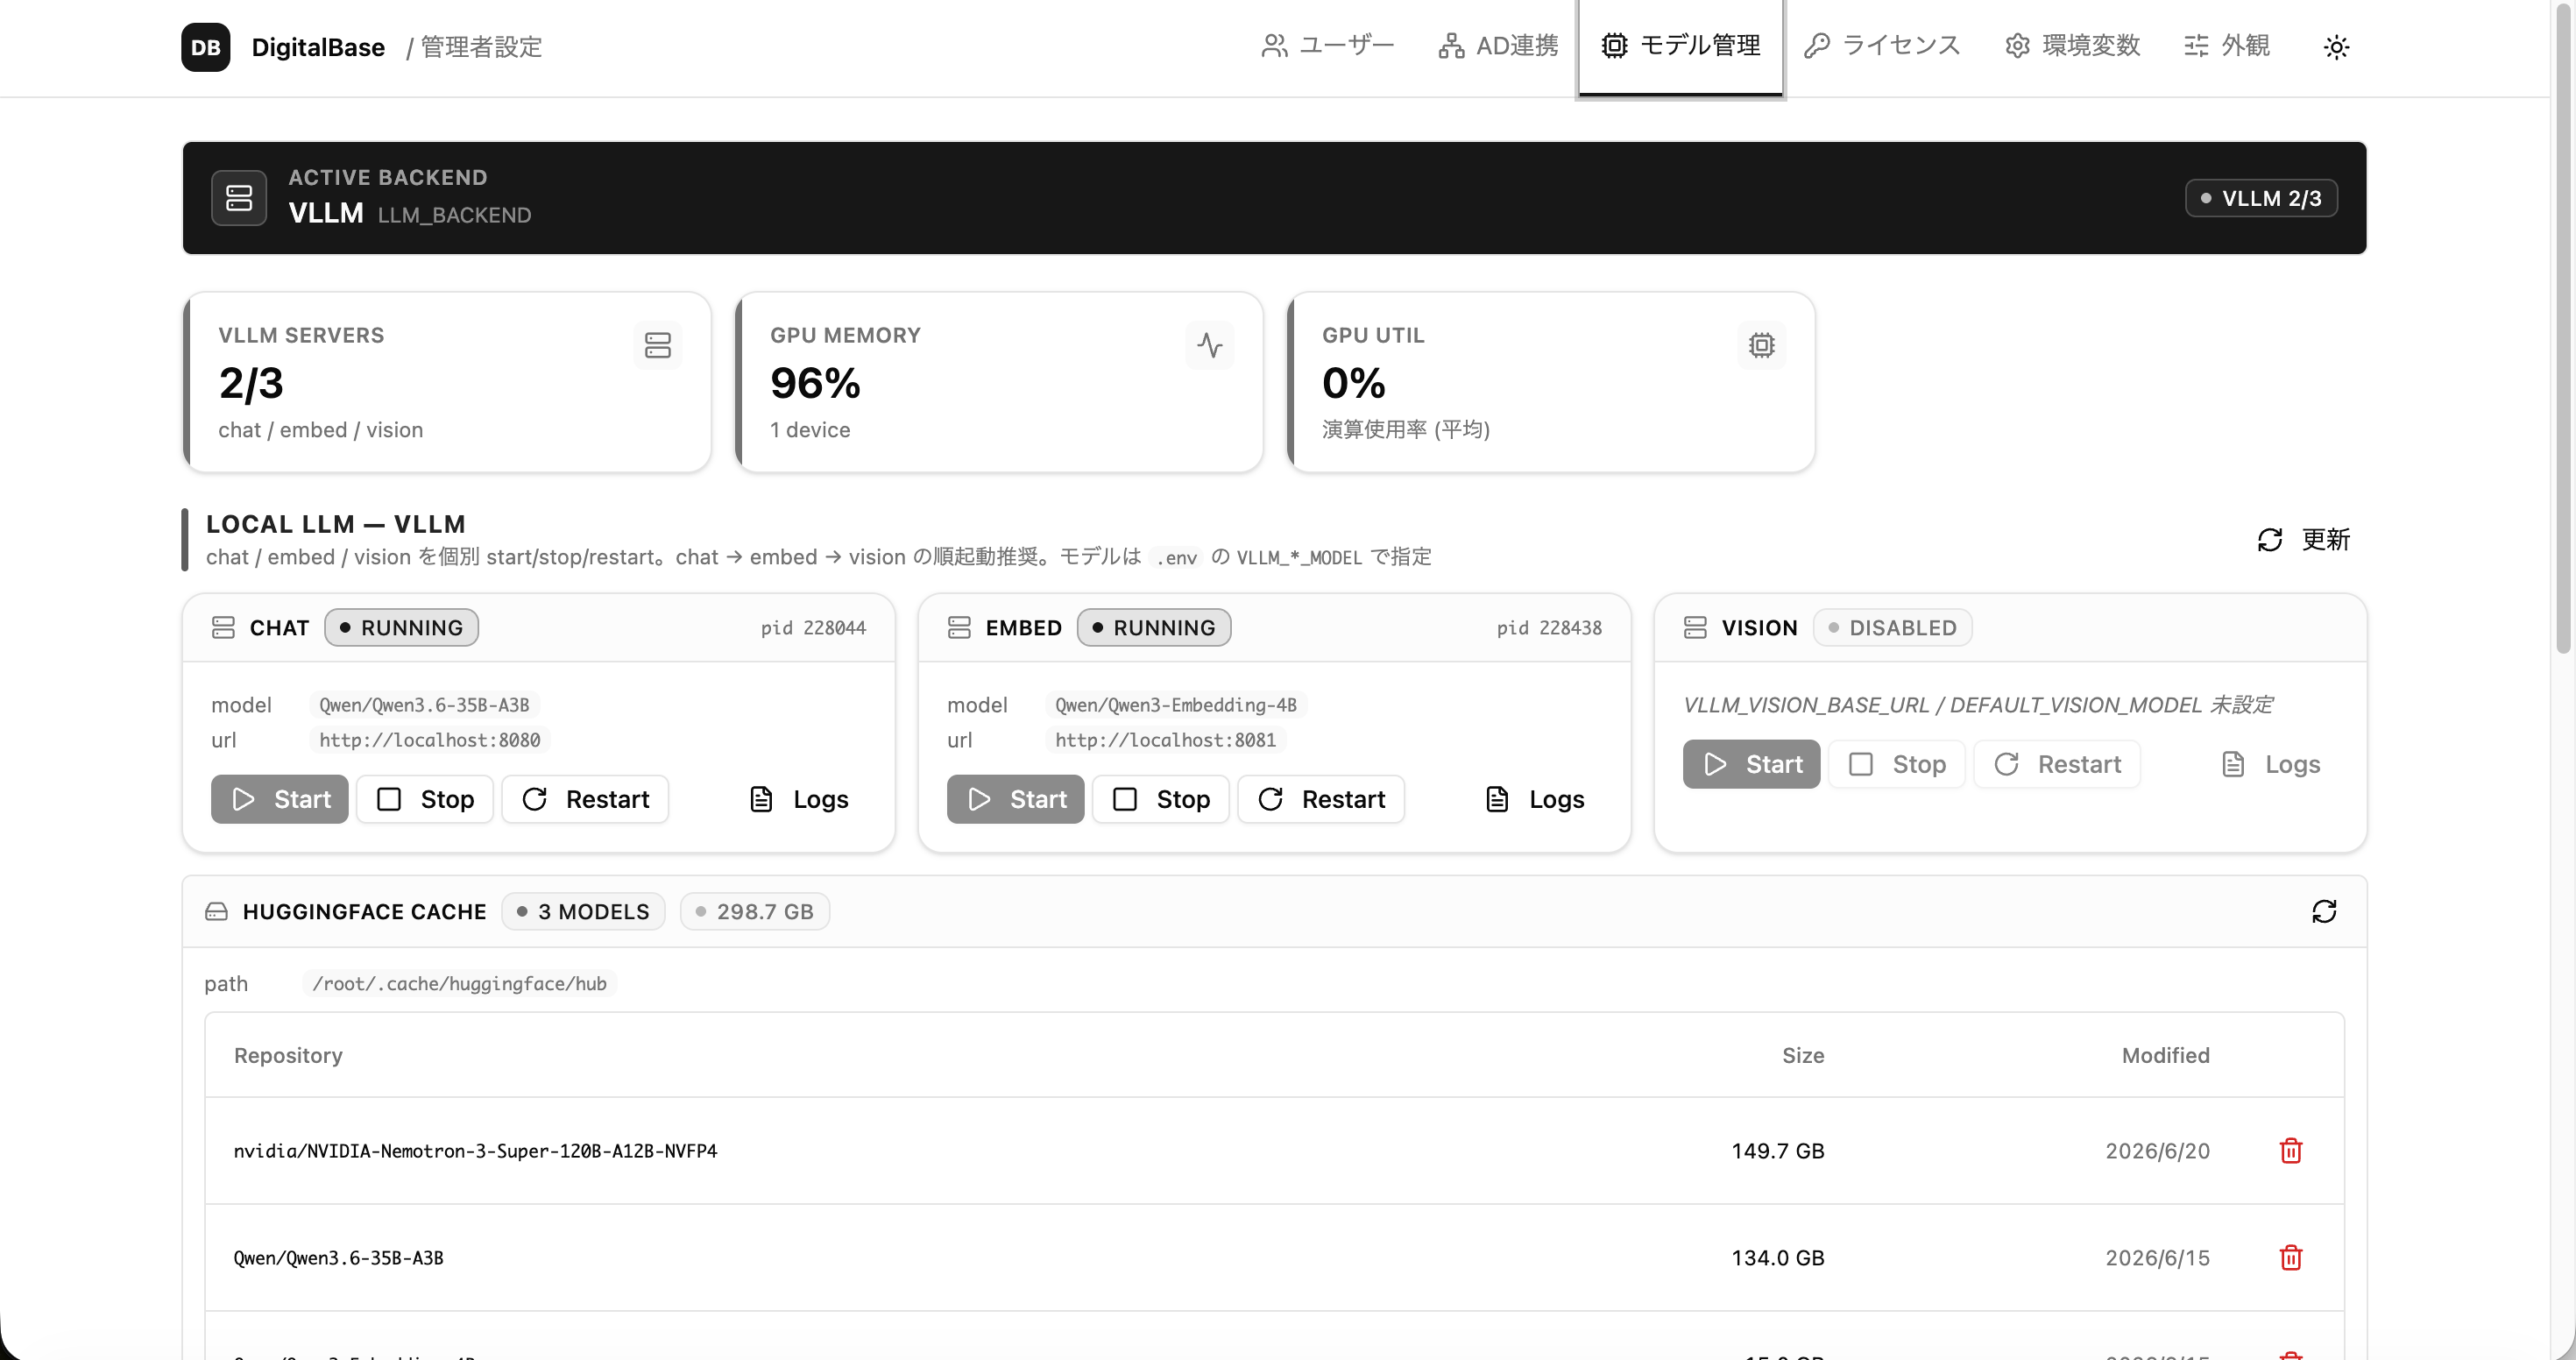Screen dimensions: 2576x1360
Task: Click the 2026/6/20 modified date
Action: click(2158, 1151)
